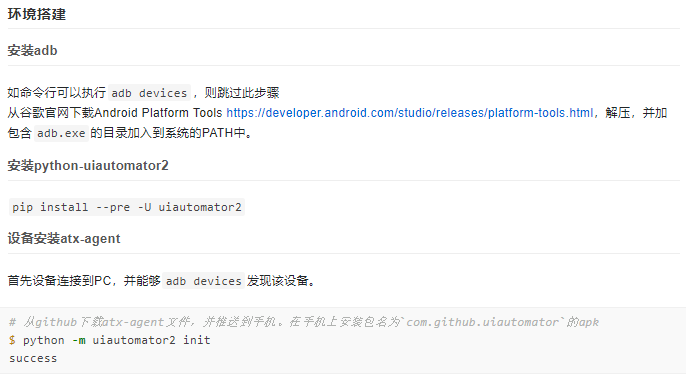Image resolution: width=686 pixels, height=389 pixels.
Task: Click the text '则跳过此步骤'
Action: click(242, 93)
